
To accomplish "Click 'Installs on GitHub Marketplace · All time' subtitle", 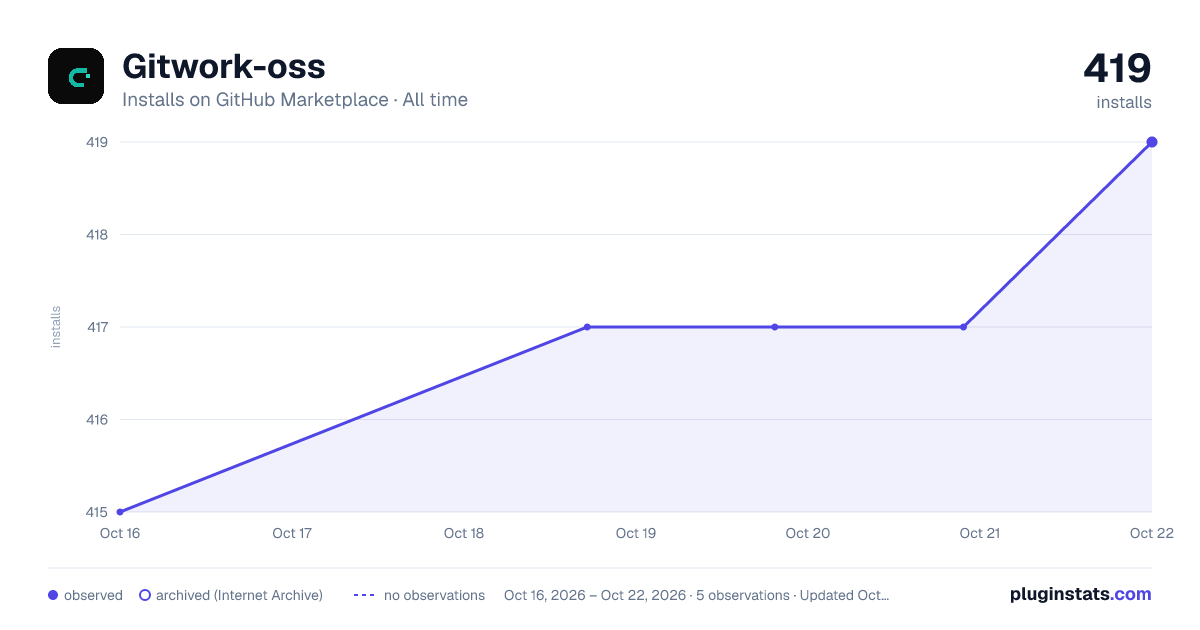I will (x=295, y=100).
